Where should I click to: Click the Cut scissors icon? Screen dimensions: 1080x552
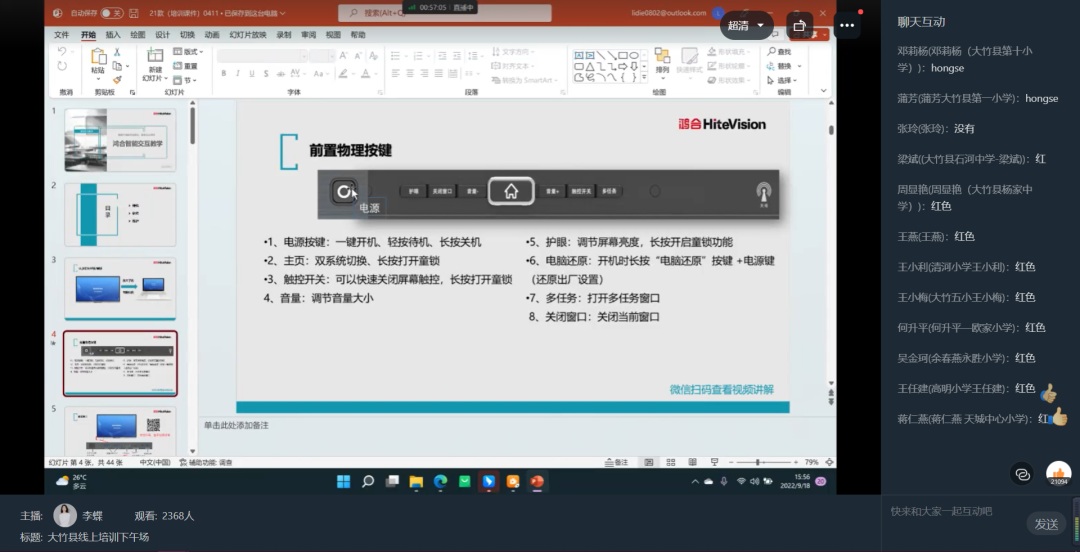117,52
